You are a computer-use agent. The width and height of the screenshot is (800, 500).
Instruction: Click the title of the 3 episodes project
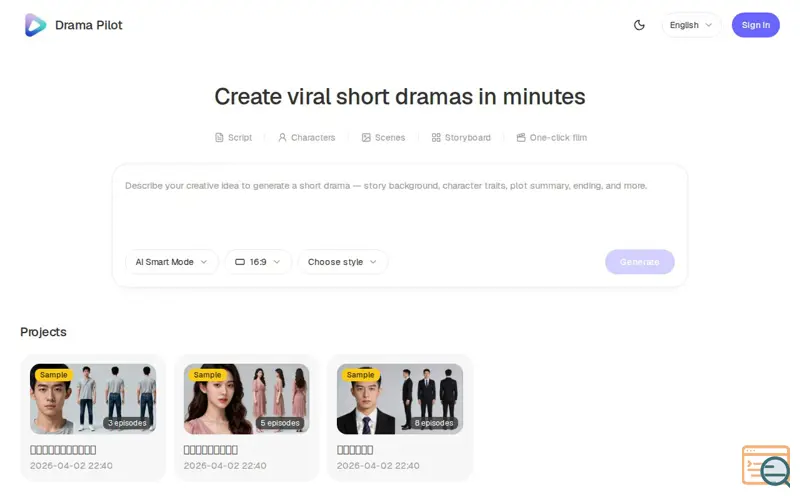coord(63,450)
